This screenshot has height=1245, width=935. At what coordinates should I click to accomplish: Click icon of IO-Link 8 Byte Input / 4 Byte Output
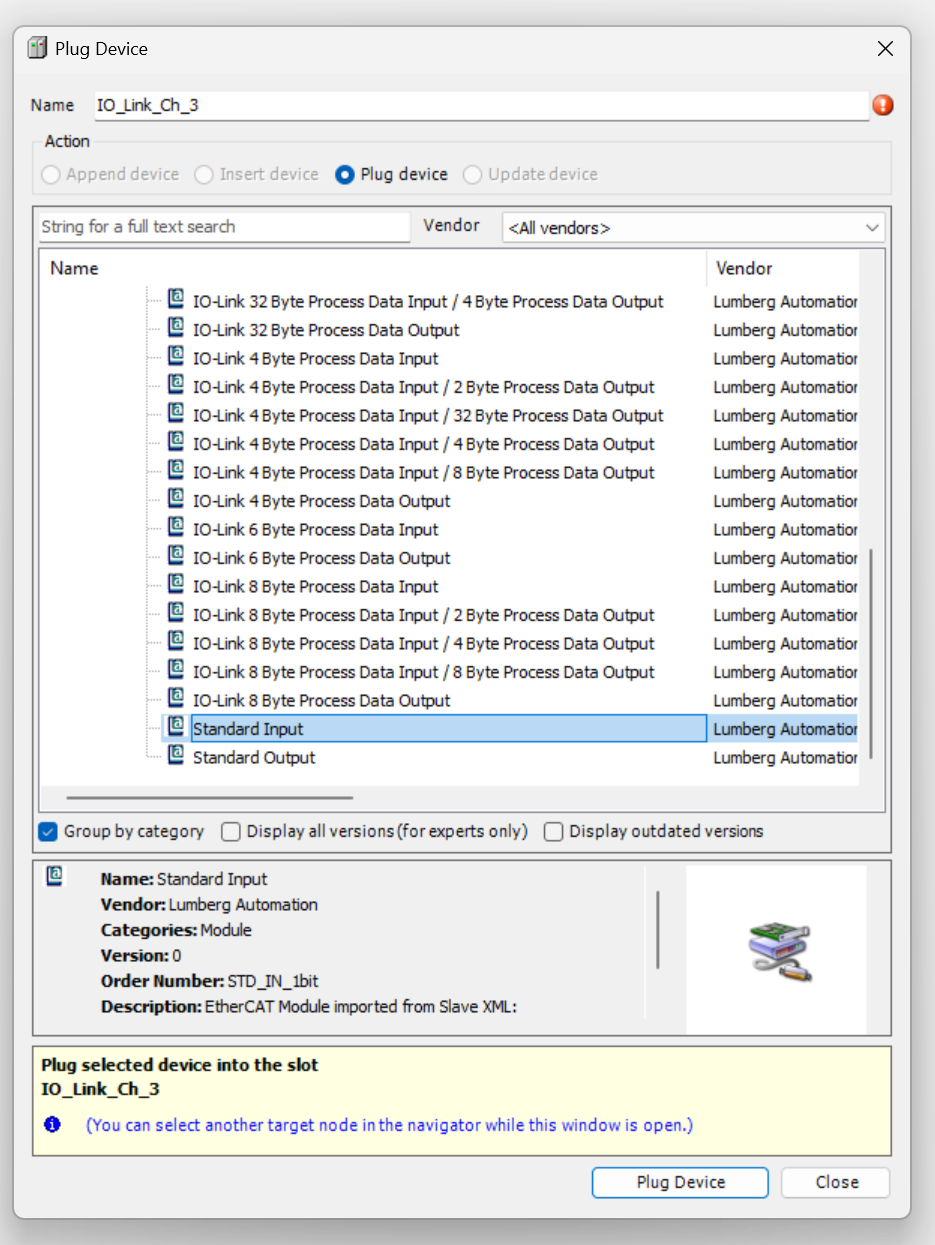click(176, 640)
